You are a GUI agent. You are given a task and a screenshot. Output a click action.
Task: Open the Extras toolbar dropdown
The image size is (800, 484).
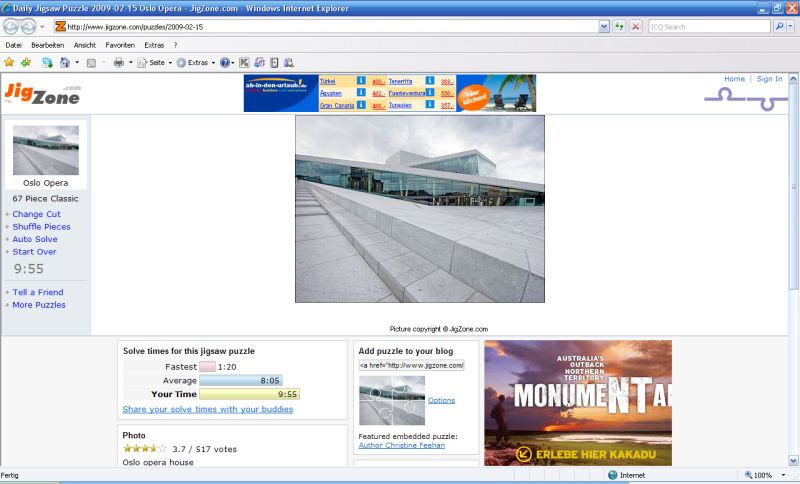click(x=195, y=62)
